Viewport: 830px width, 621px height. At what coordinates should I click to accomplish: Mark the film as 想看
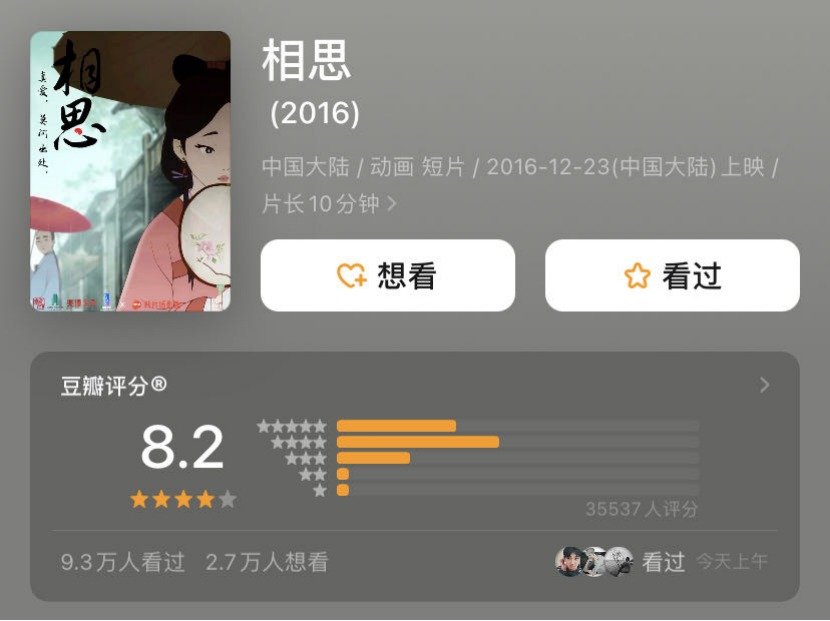coord(387,275)
